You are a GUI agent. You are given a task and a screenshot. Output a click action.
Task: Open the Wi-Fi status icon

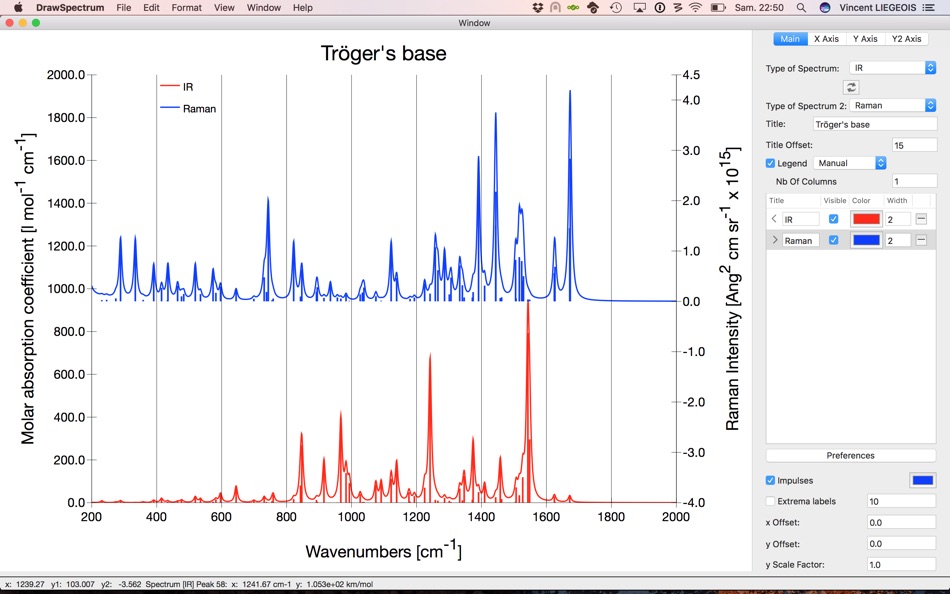696,7
